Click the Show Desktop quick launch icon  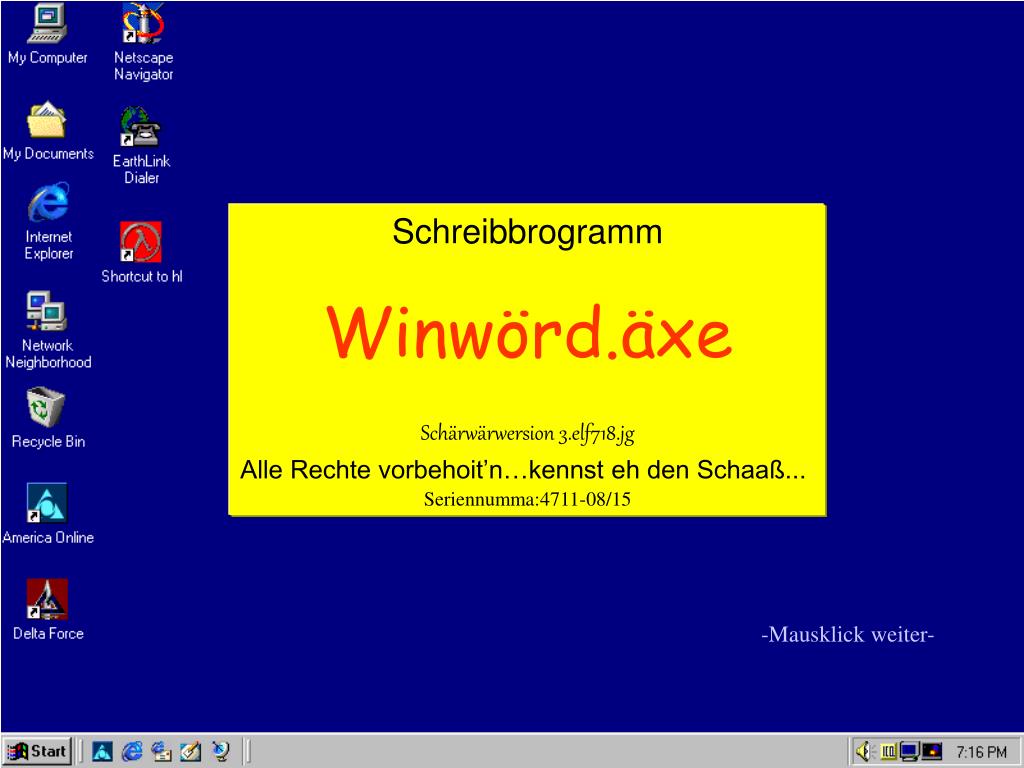tap(190, 752)
